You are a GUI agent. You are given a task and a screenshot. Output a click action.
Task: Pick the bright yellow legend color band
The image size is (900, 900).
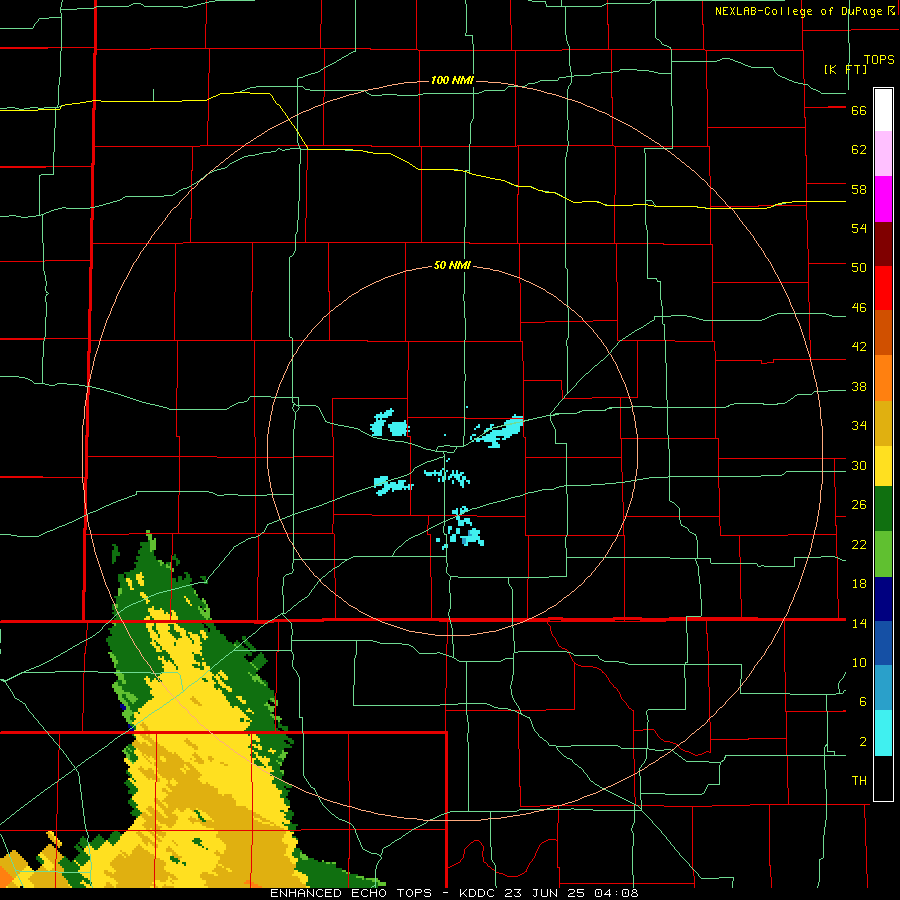pos(883,466)
